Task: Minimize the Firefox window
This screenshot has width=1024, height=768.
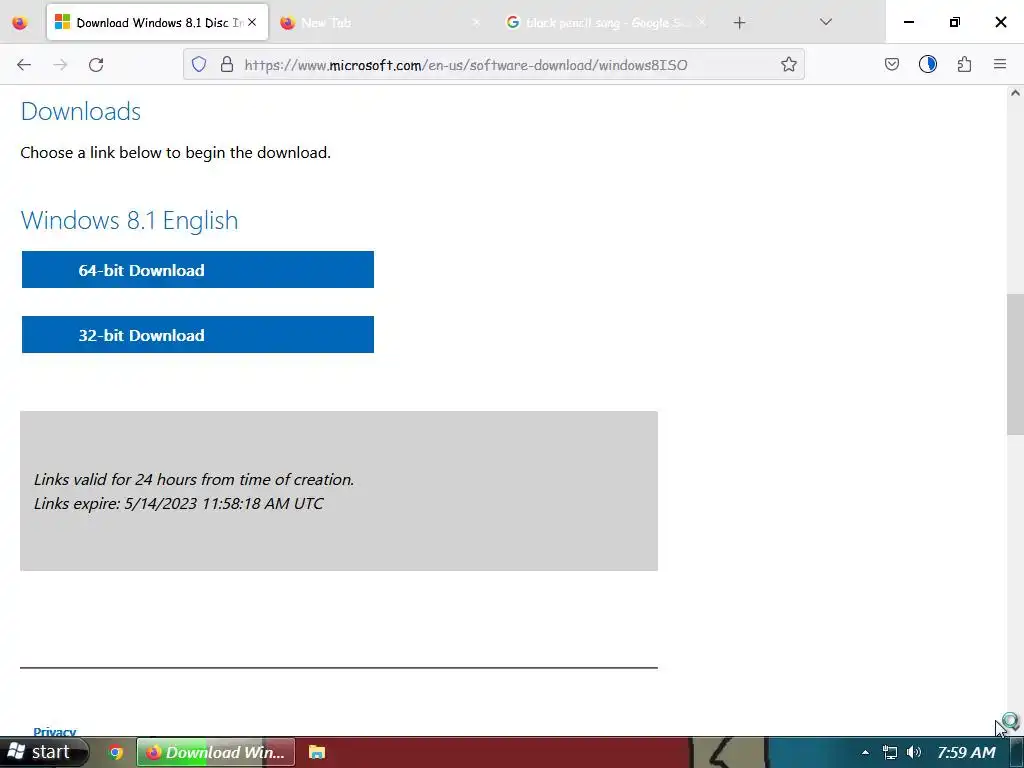Action: click(x=908, y=22)
